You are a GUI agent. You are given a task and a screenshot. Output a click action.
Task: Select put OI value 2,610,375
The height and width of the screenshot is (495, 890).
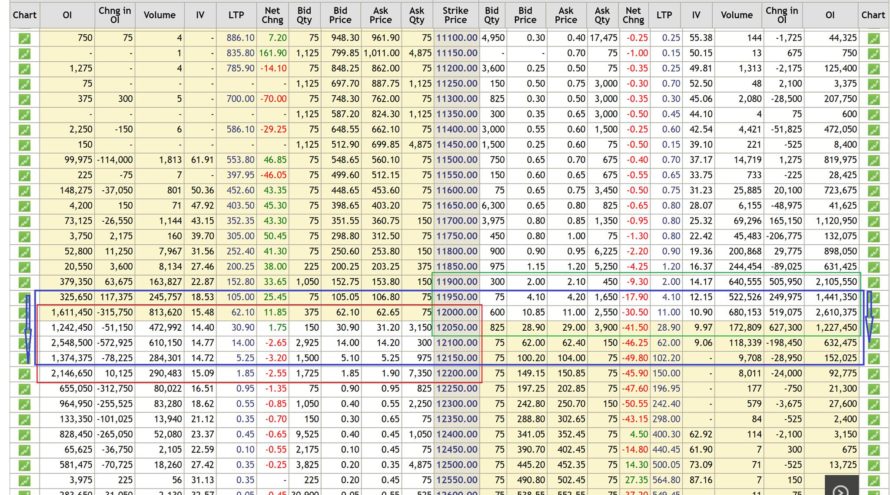click(x=834, y=312)
